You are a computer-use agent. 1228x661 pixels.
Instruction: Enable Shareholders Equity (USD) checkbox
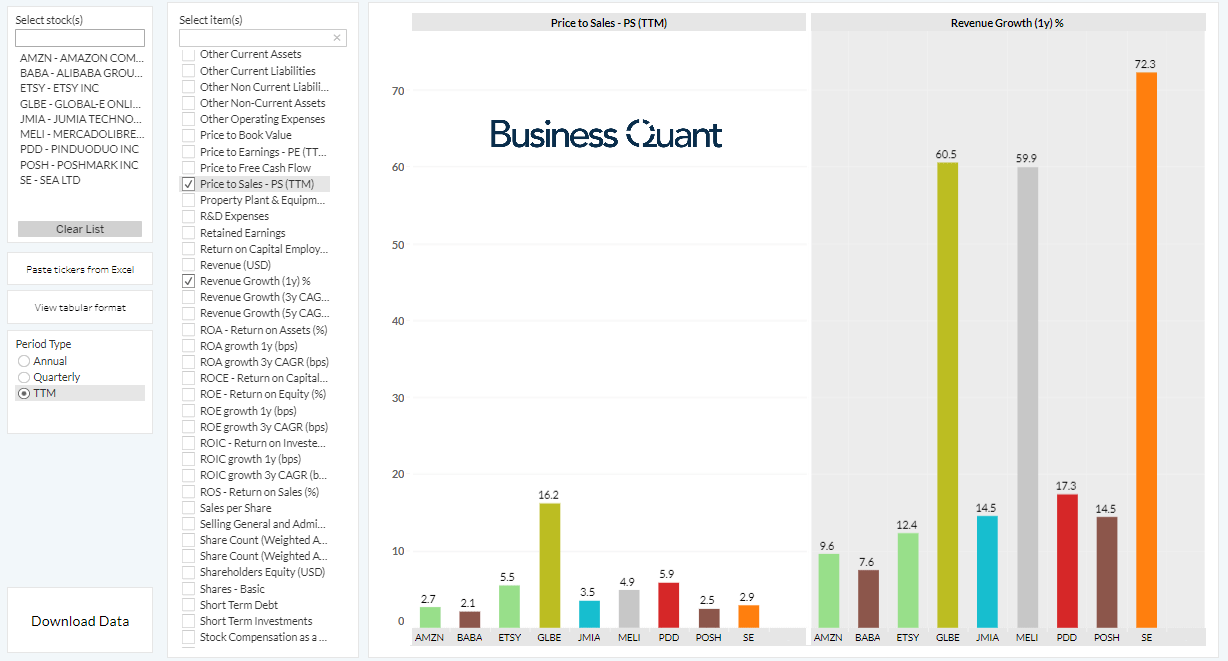tap(189, 572)
